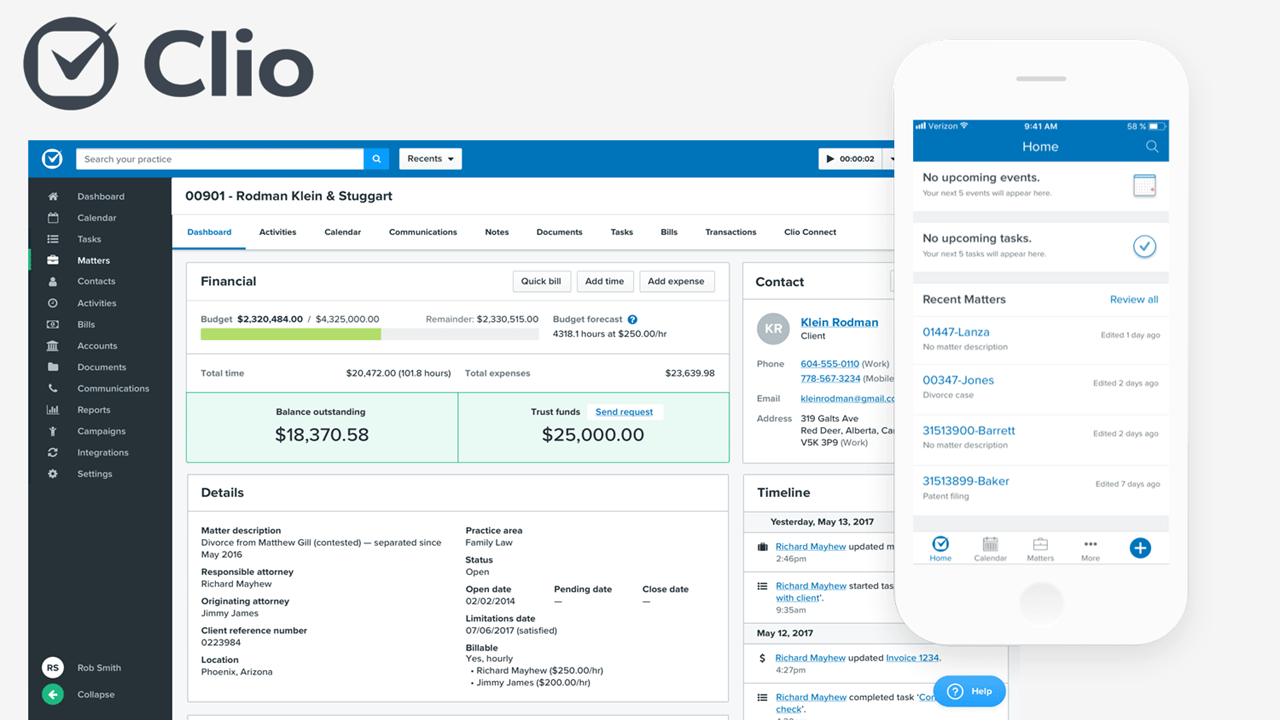Collapse the sidebar with green arrow

(53, 694)
